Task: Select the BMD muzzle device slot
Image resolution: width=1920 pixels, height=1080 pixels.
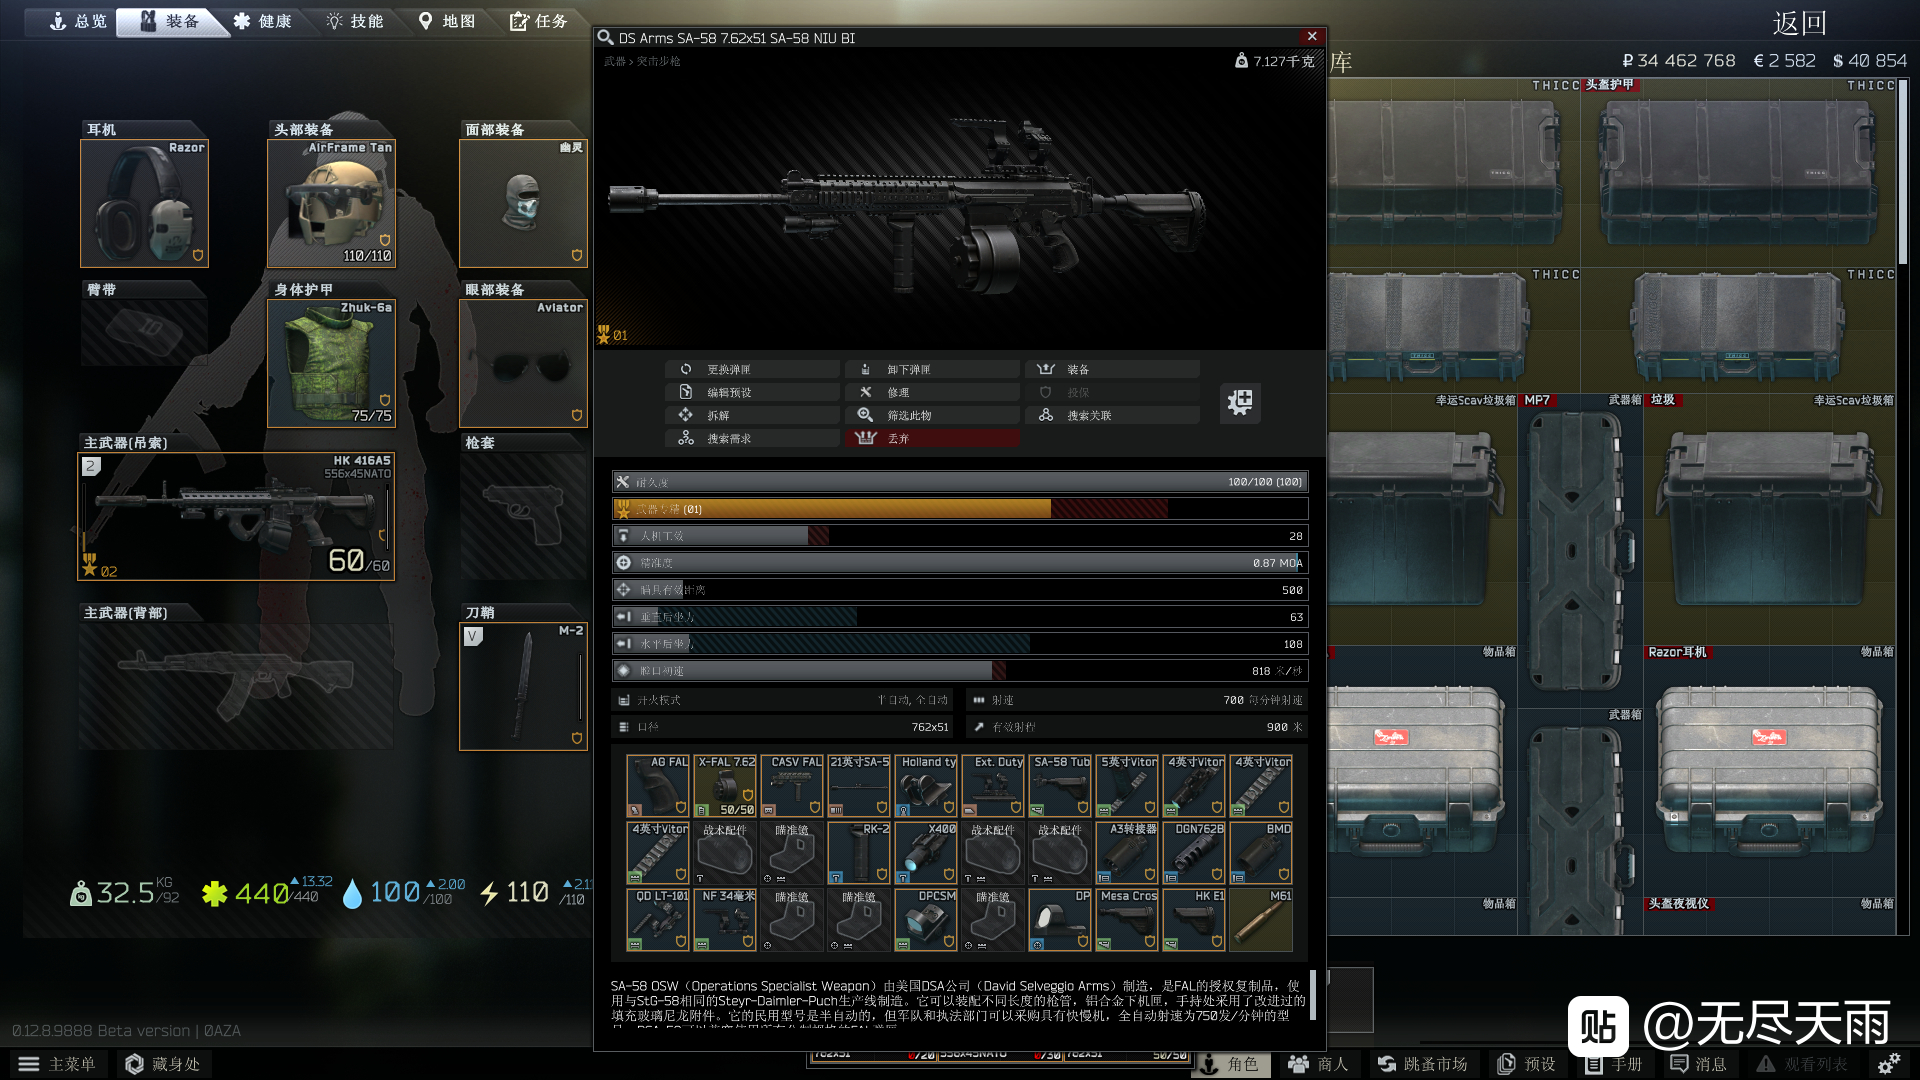Action: click(x=1261, y=853)
